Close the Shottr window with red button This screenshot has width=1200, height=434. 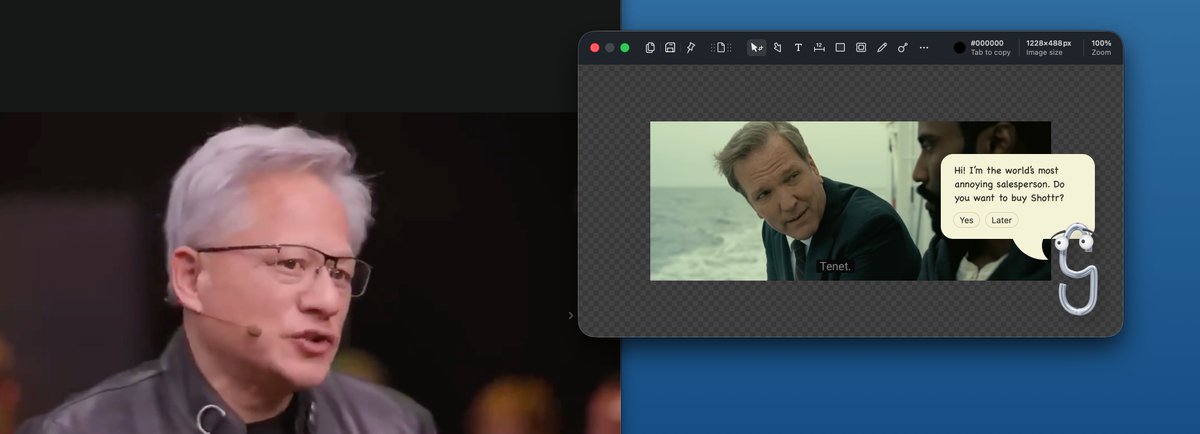(x=595, y=47)
